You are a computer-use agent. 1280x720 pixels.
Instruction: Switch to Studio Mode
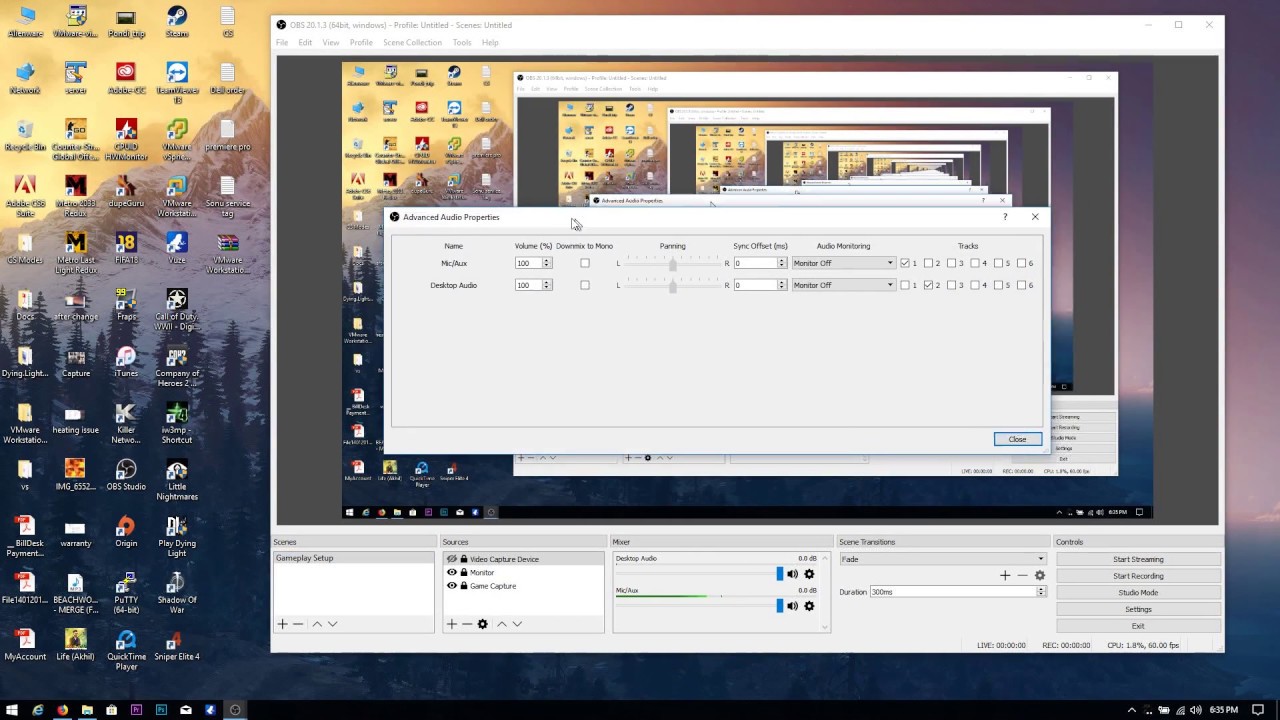(x=1138, y=592)
